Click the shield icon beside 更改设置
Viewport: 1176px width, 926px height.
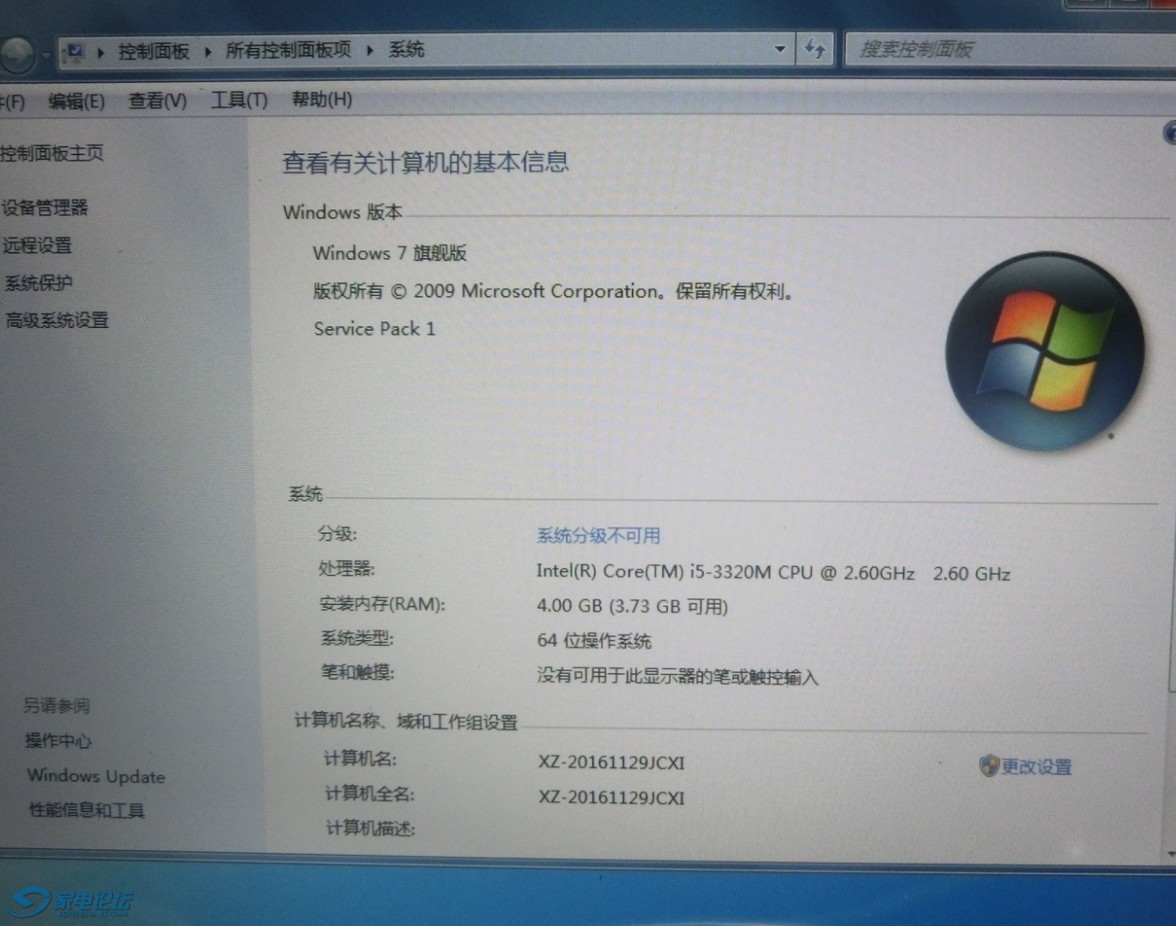click(988, 766)
